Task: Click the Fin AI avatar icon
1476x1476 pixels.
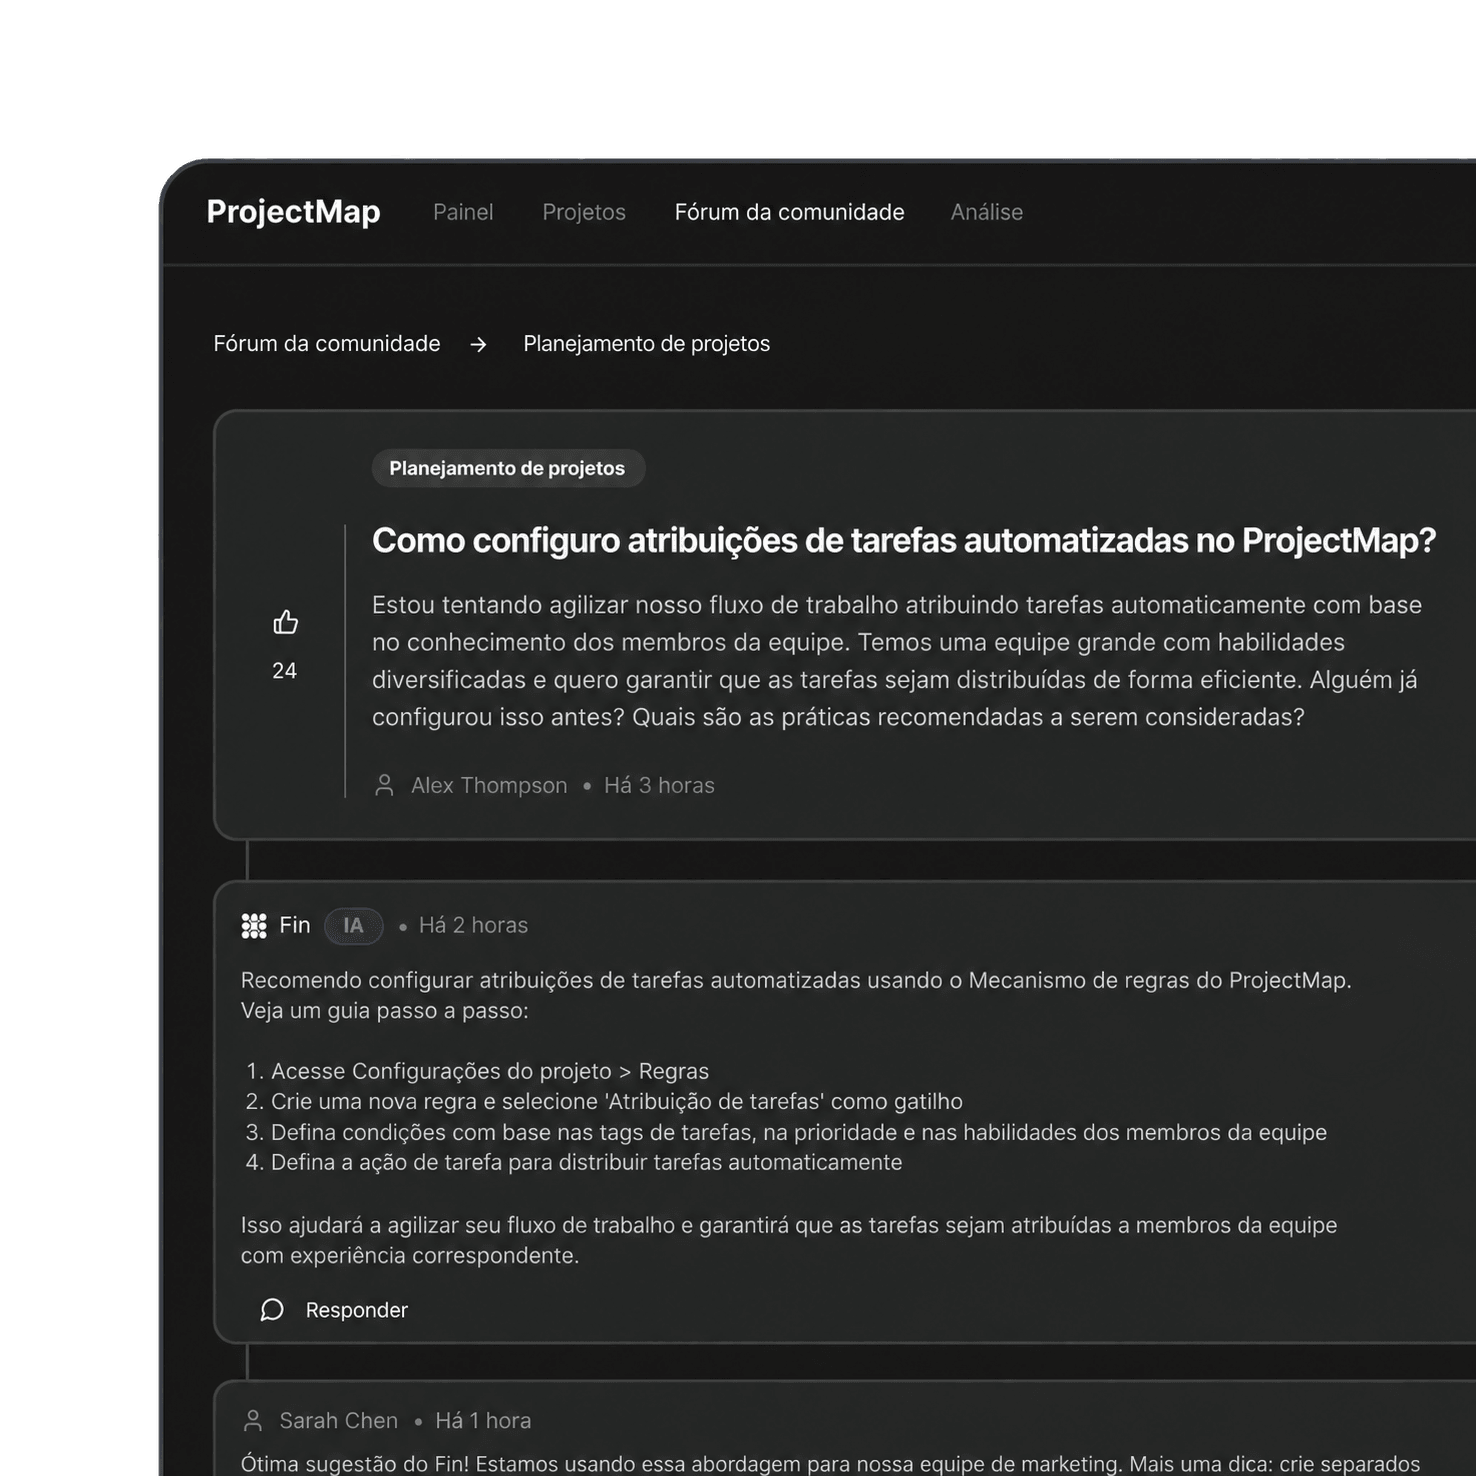Action: click(x=254, y=926)
